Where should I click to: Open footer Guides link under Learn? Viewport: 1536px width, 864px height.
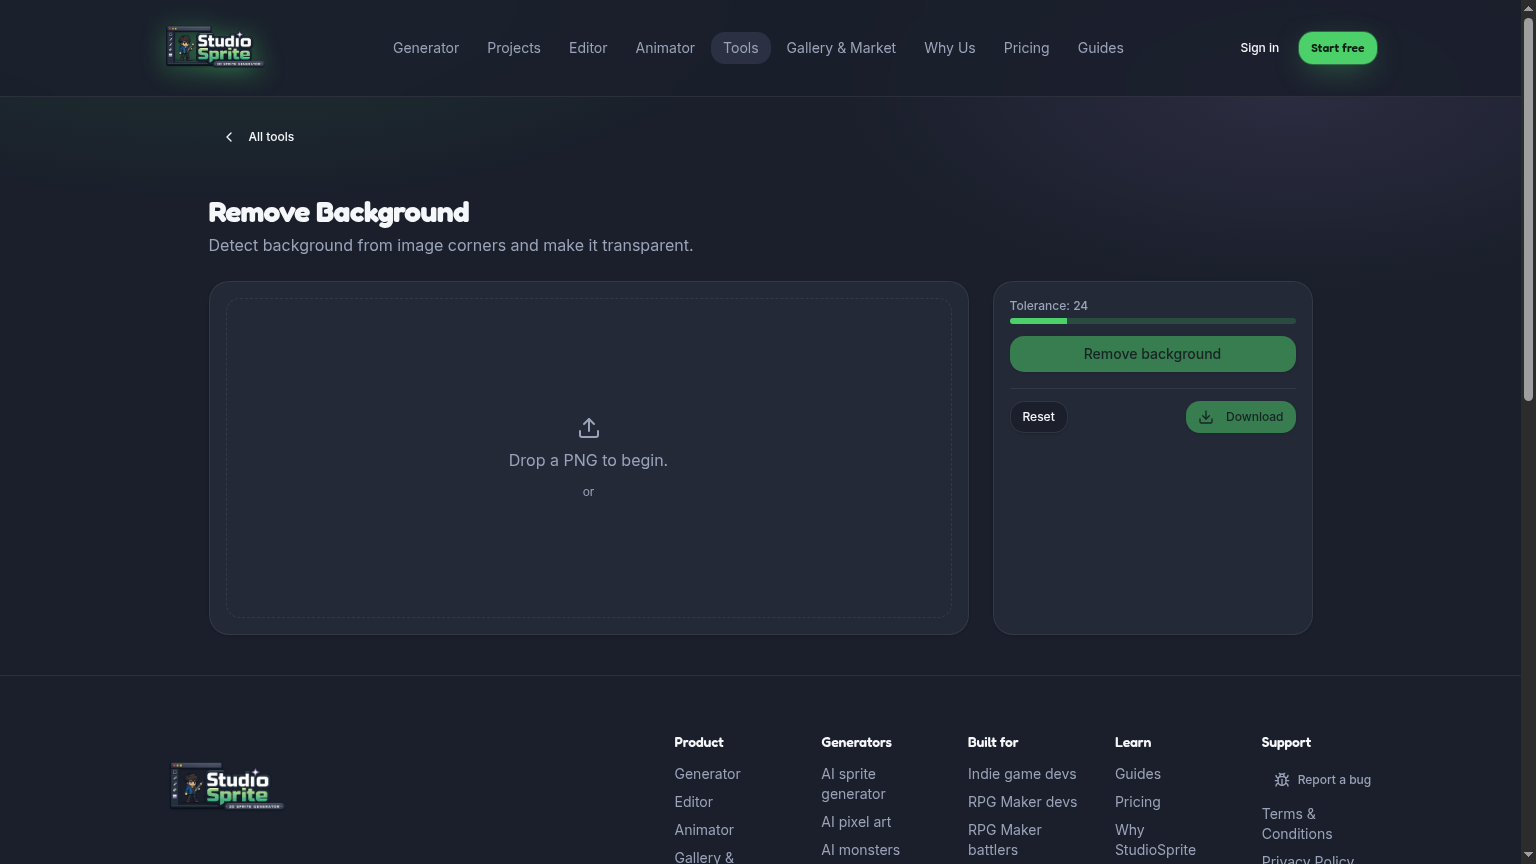coord(1138,774)
